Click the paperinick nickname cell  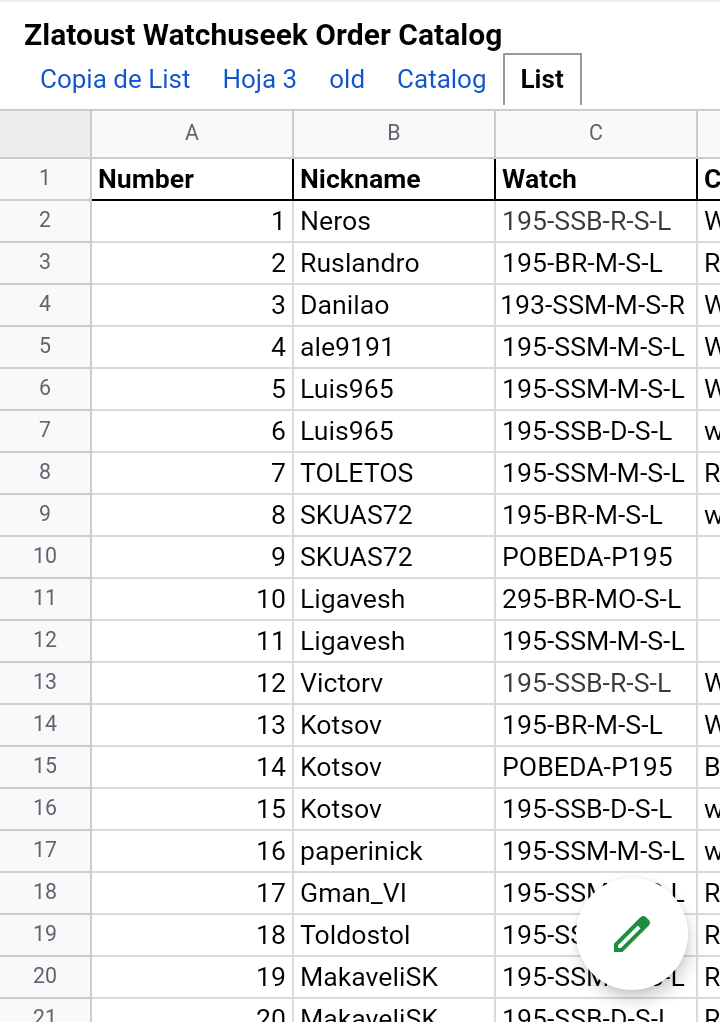[394, 851]
